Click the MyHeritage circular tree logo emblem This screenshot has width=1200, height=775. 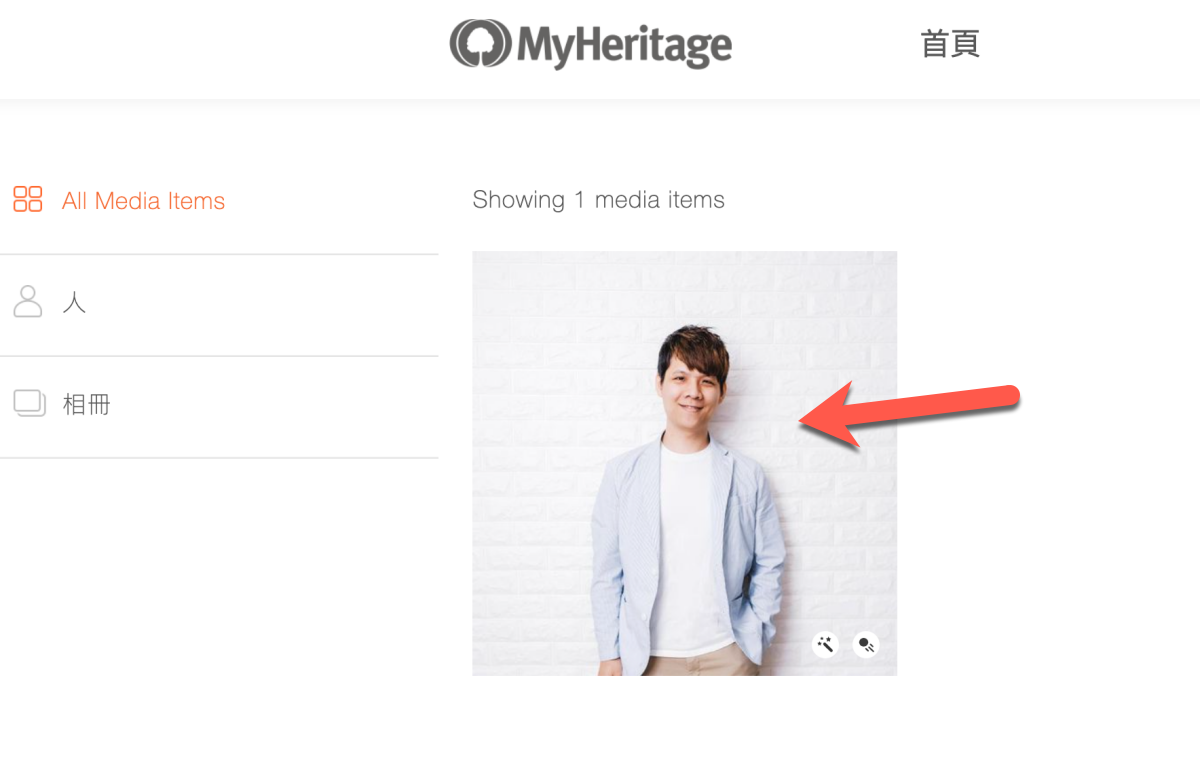[479, 44]
